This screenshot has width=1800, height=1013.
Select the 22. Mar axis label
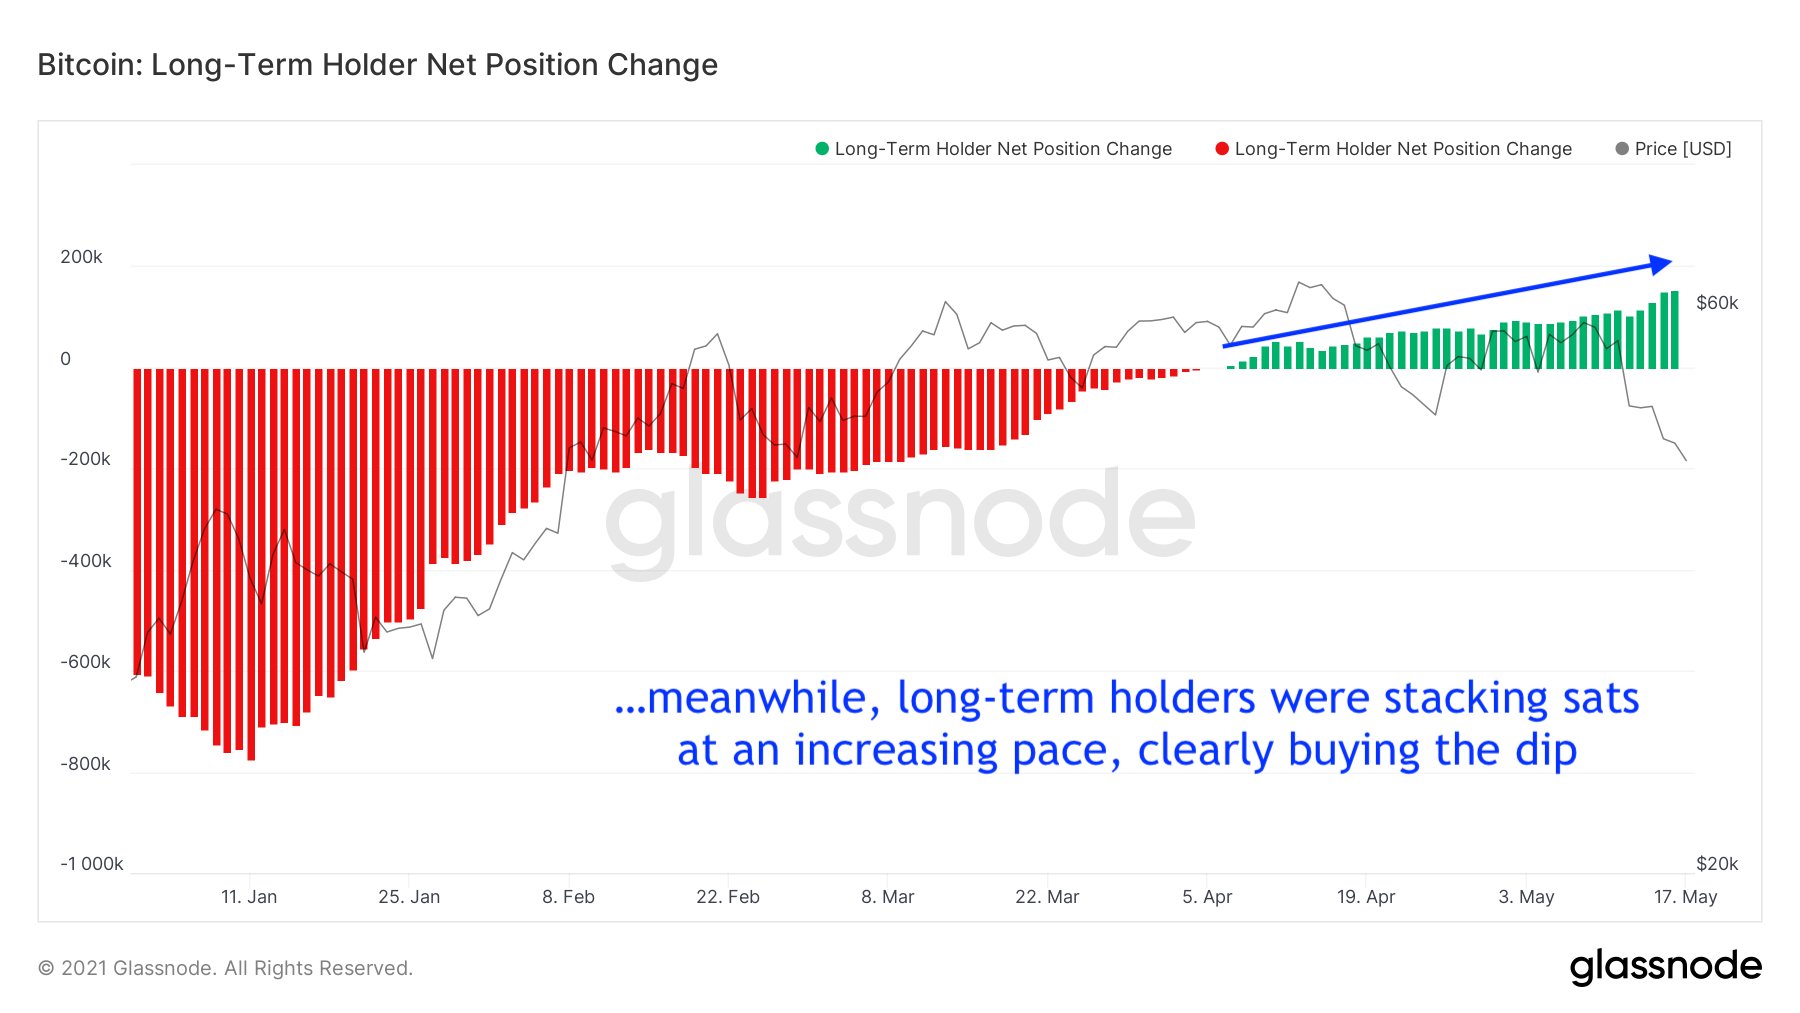[x=1047, y=897]
